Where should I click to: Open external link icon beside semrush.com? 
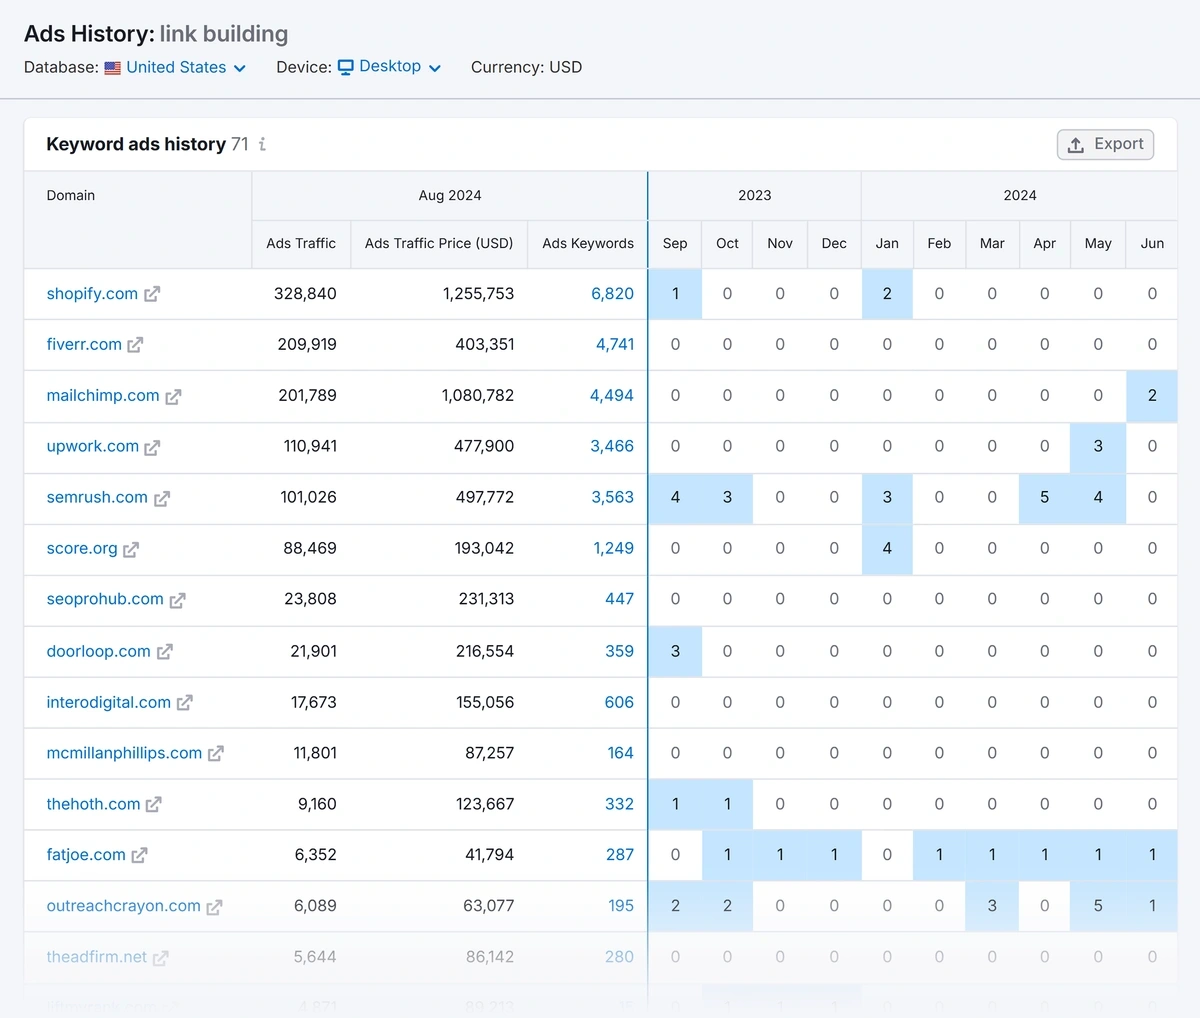coord(162,498)
